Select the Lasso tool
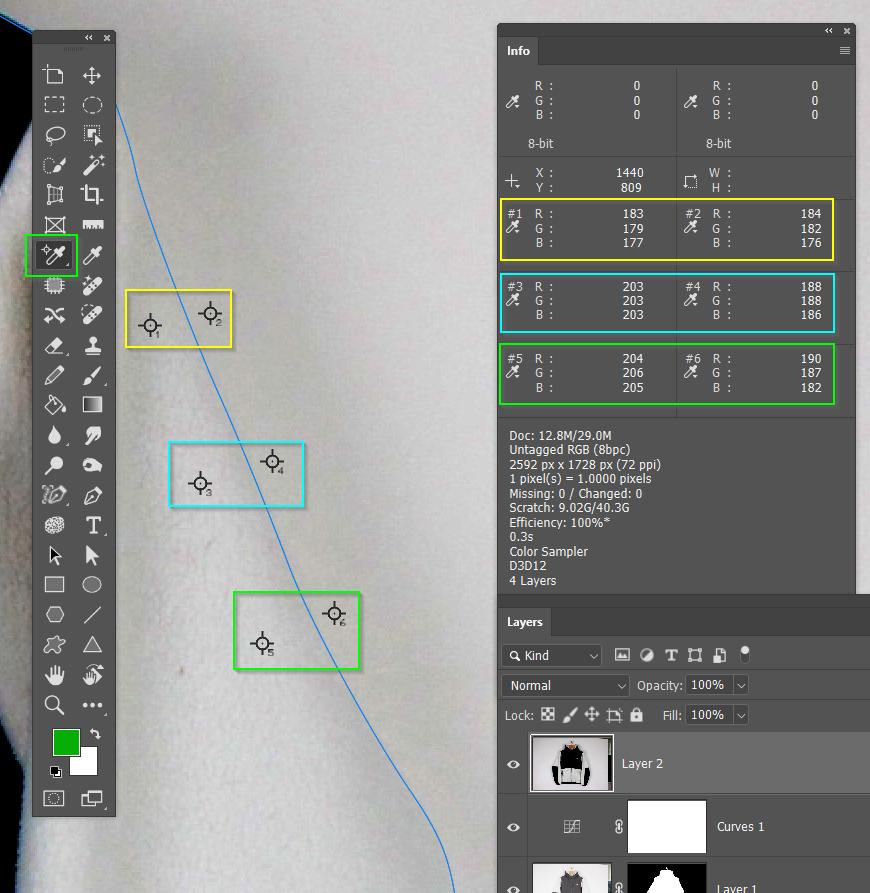The width and height of the screenshot is (870, 893). click(54, 135)
